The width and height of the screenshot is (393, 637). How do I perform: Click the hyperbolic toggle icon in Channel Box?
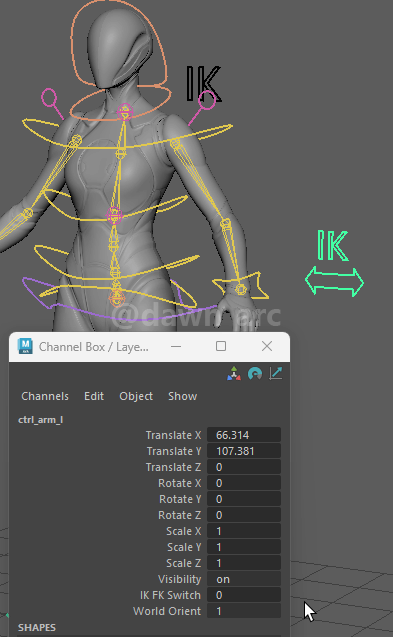pyautogui.click(x=276, y=373)
